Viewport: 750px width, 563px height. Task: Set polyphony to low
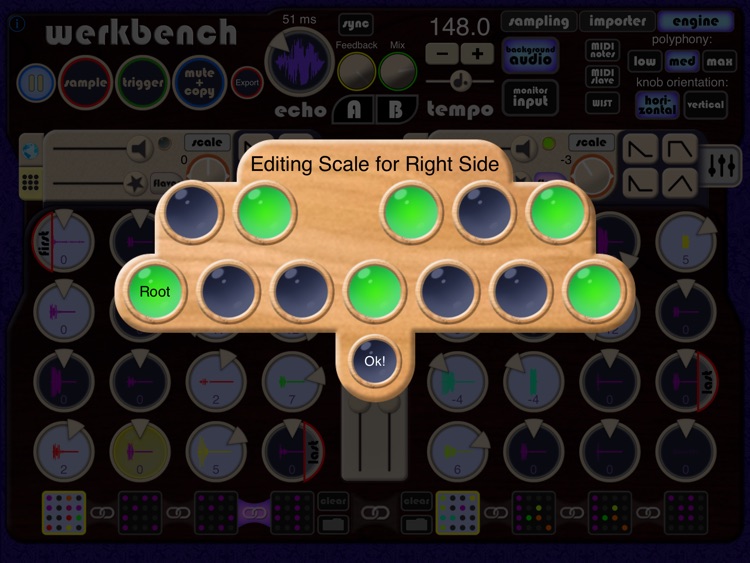click(x=645, y=61)
